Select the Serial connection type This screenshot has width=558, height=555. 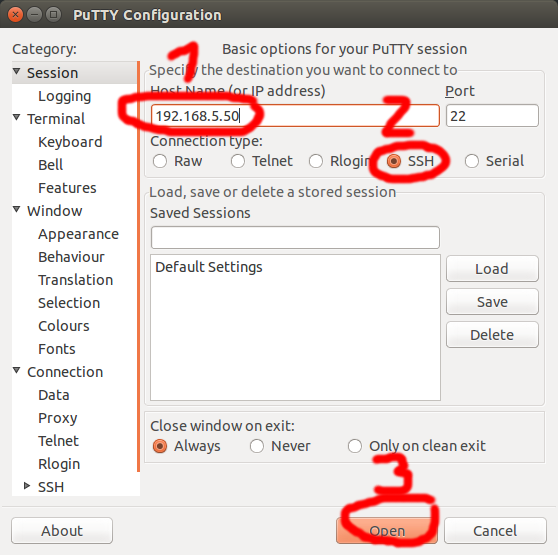coord(472,161)
